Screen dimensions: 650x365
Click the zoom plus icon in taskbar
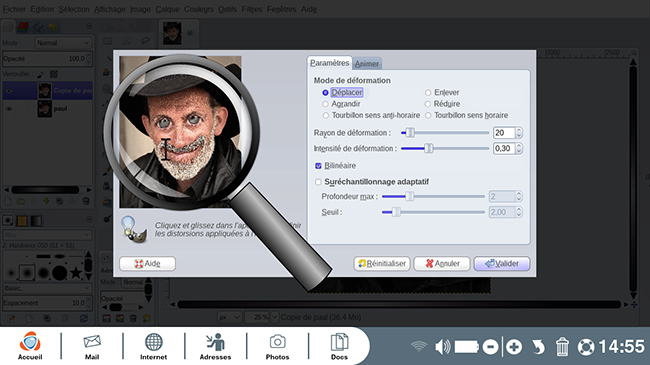514,347
